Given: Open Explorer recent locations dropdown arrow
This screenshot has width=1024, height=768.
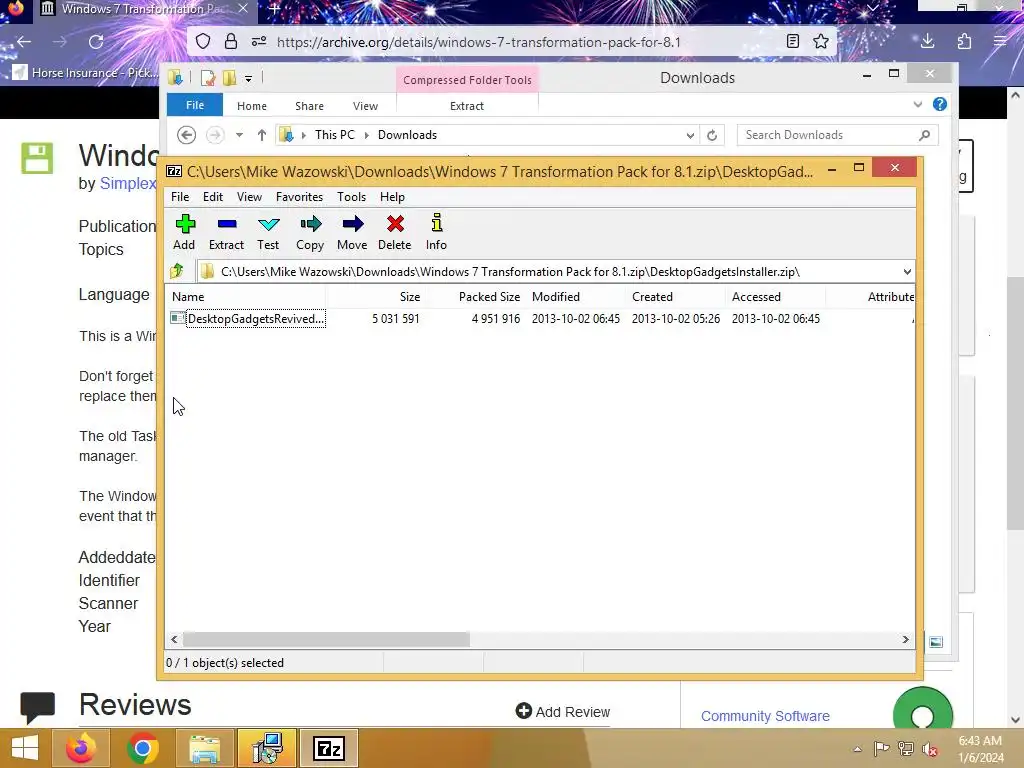Looking at the screenshot, I should pyautogui.click(x=239, y=135).
